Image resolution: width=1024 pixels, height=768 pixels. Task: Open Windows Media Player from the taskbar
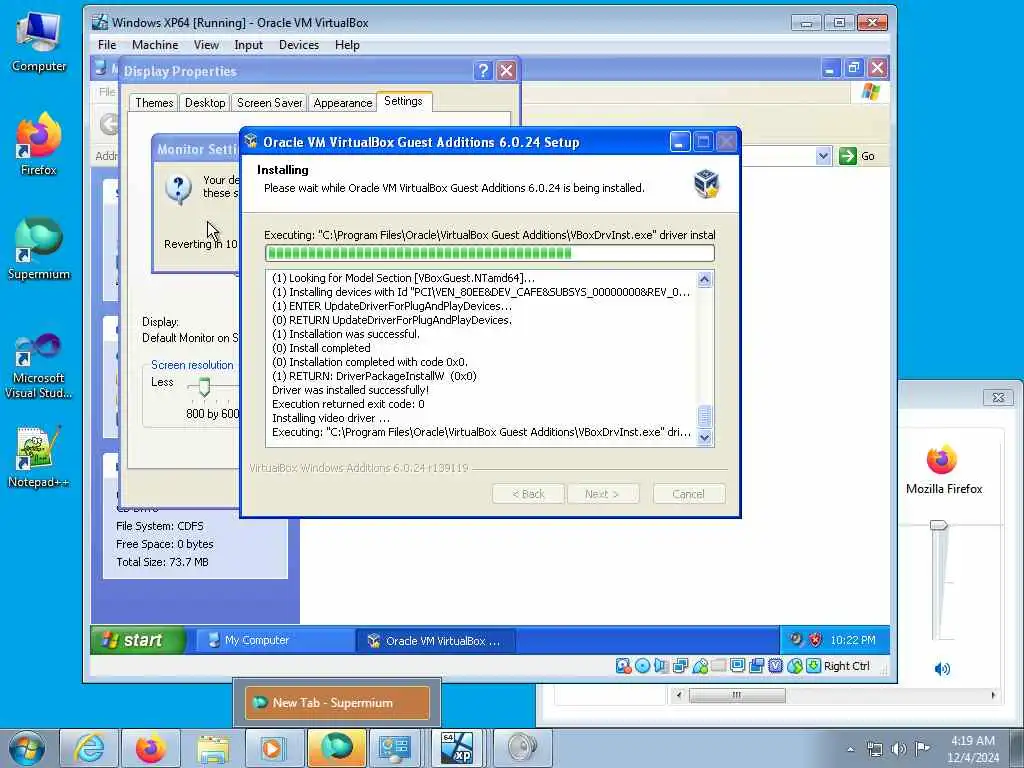tap(274, 748)
